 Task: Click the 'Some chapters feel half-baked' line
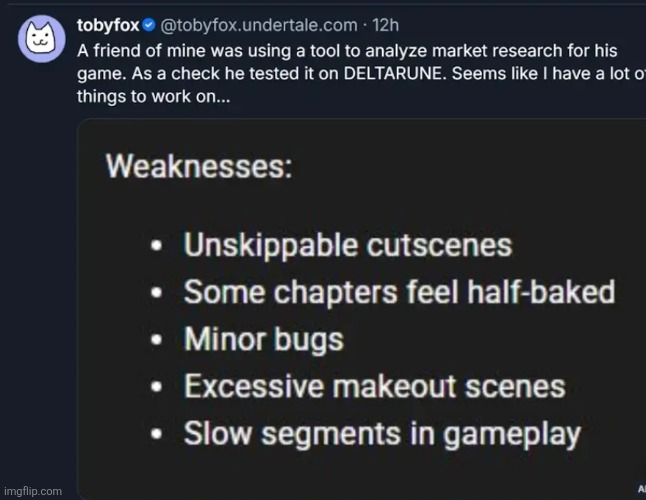pyautogui.click(x=399, y=294)
